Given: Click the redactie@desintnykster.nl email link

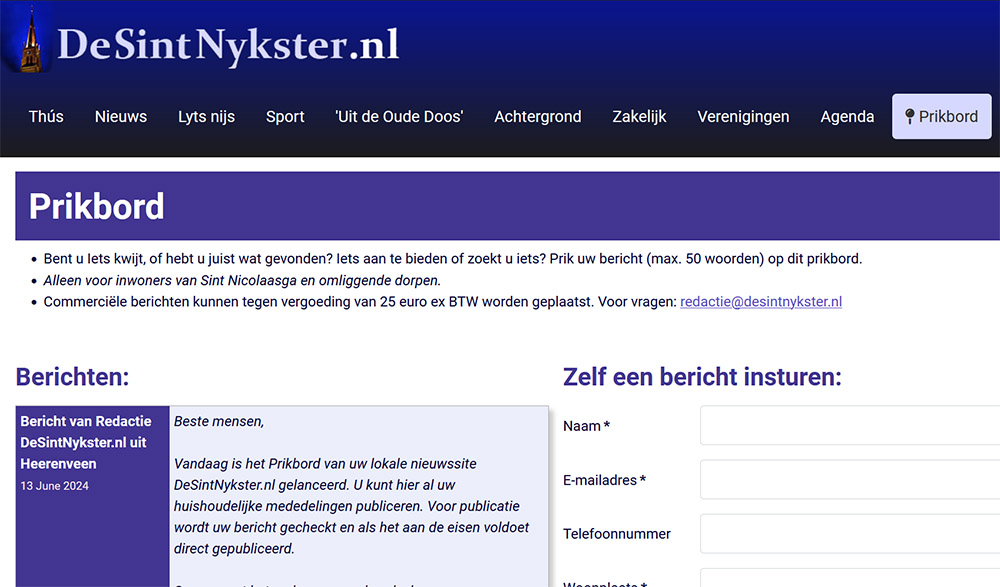Looking at the screenshot, I should 761,302.
